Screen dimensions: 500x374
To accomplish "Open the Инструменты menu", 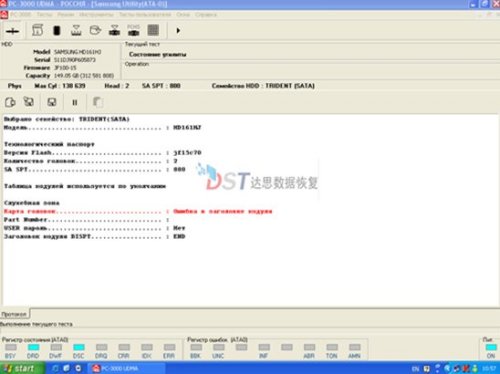I will click(x=96, y=15).
